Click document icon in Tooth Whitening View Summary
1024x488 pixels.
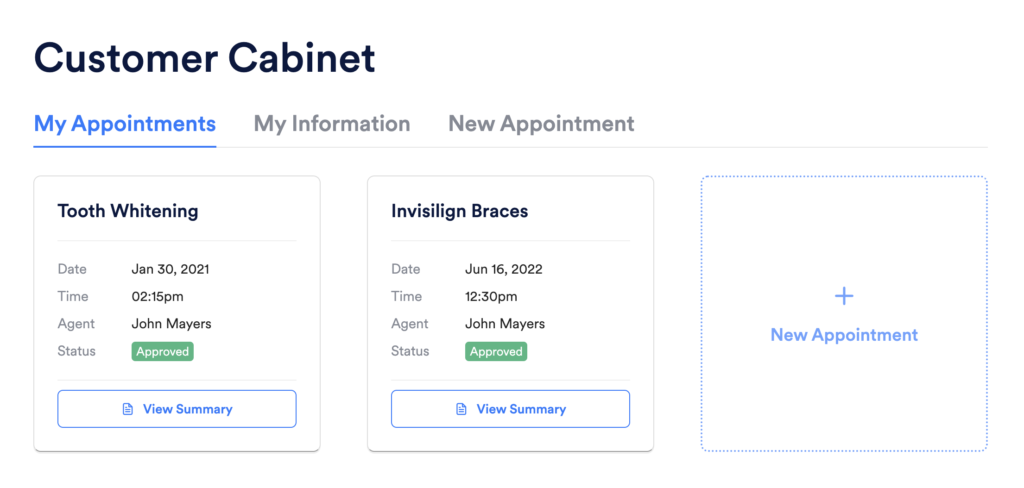(x=127, y=409)
